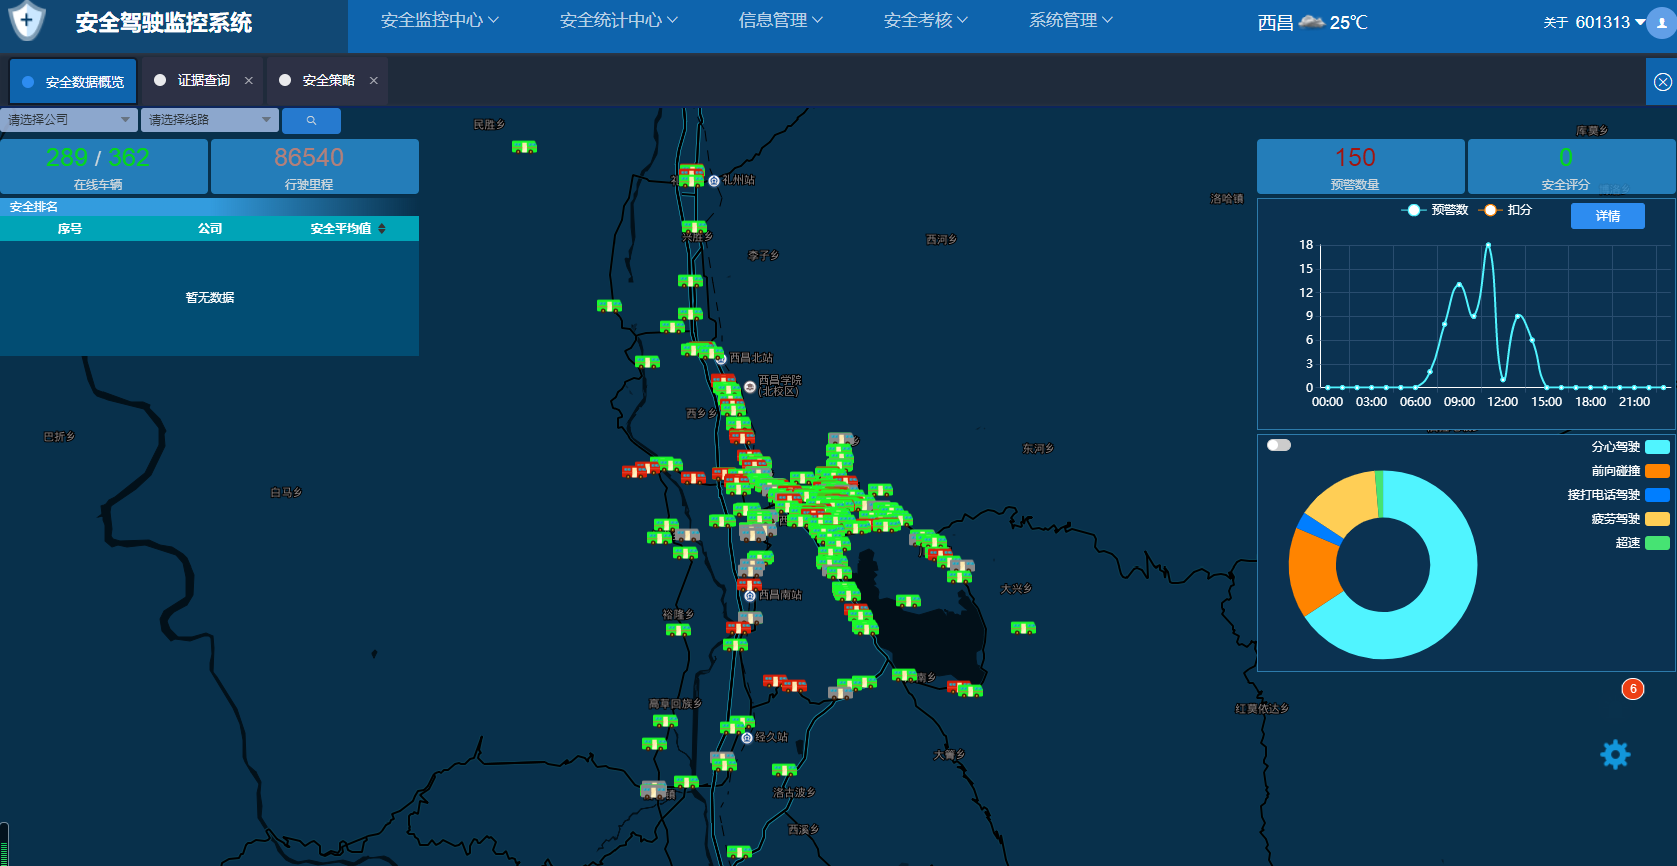Open the blue gear settings icon
Screen dimensions: 1677x866
[x=1615, y=754]
